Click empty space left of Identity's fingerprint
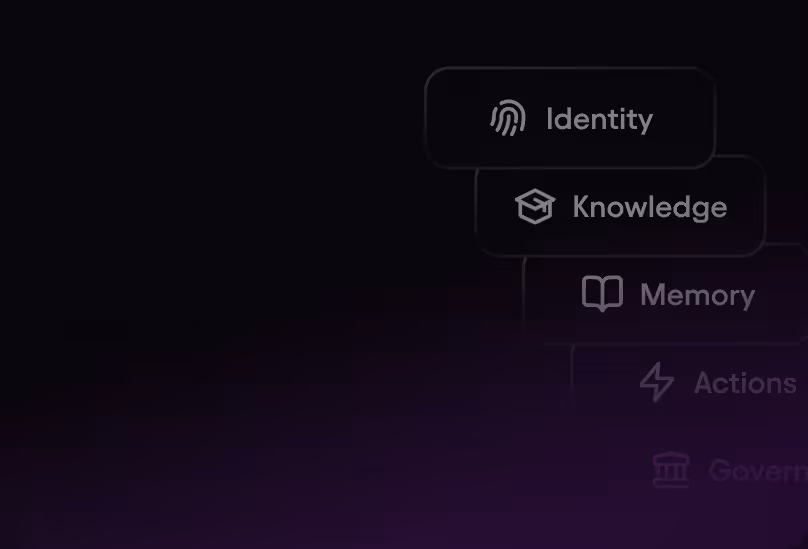The height and width of the screenshot is (549, 808). pos(458,118)
